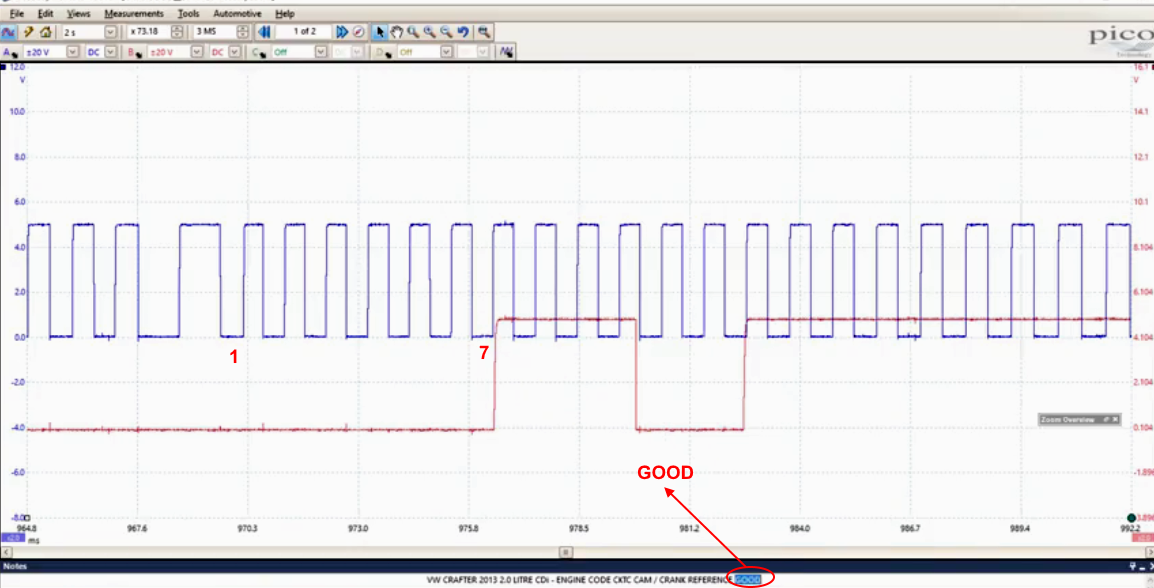The height and width of the screenshot is (588, 1154).
Task: Select the arrow pointer tool
Action: coord(380,32)
